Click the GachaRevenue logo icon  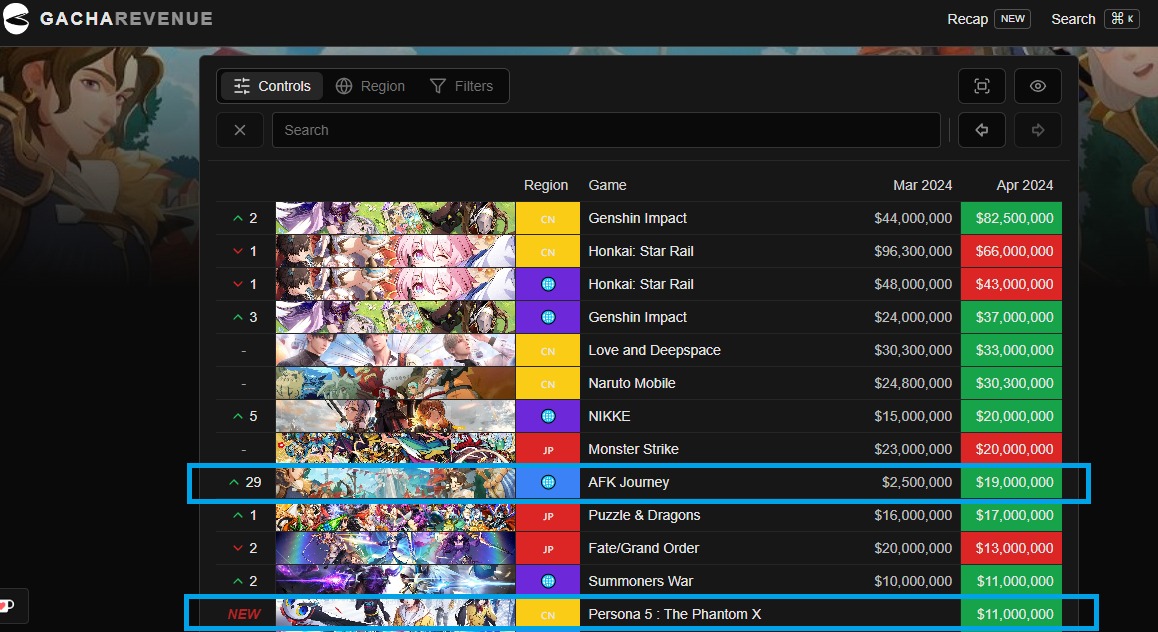point(17,19)
